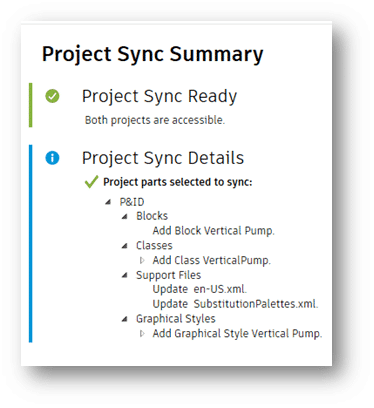The height and width of the screenshot is (408, 374).
Task: Collapse the Support Files node arrow
Action: [x=125, y=275]
